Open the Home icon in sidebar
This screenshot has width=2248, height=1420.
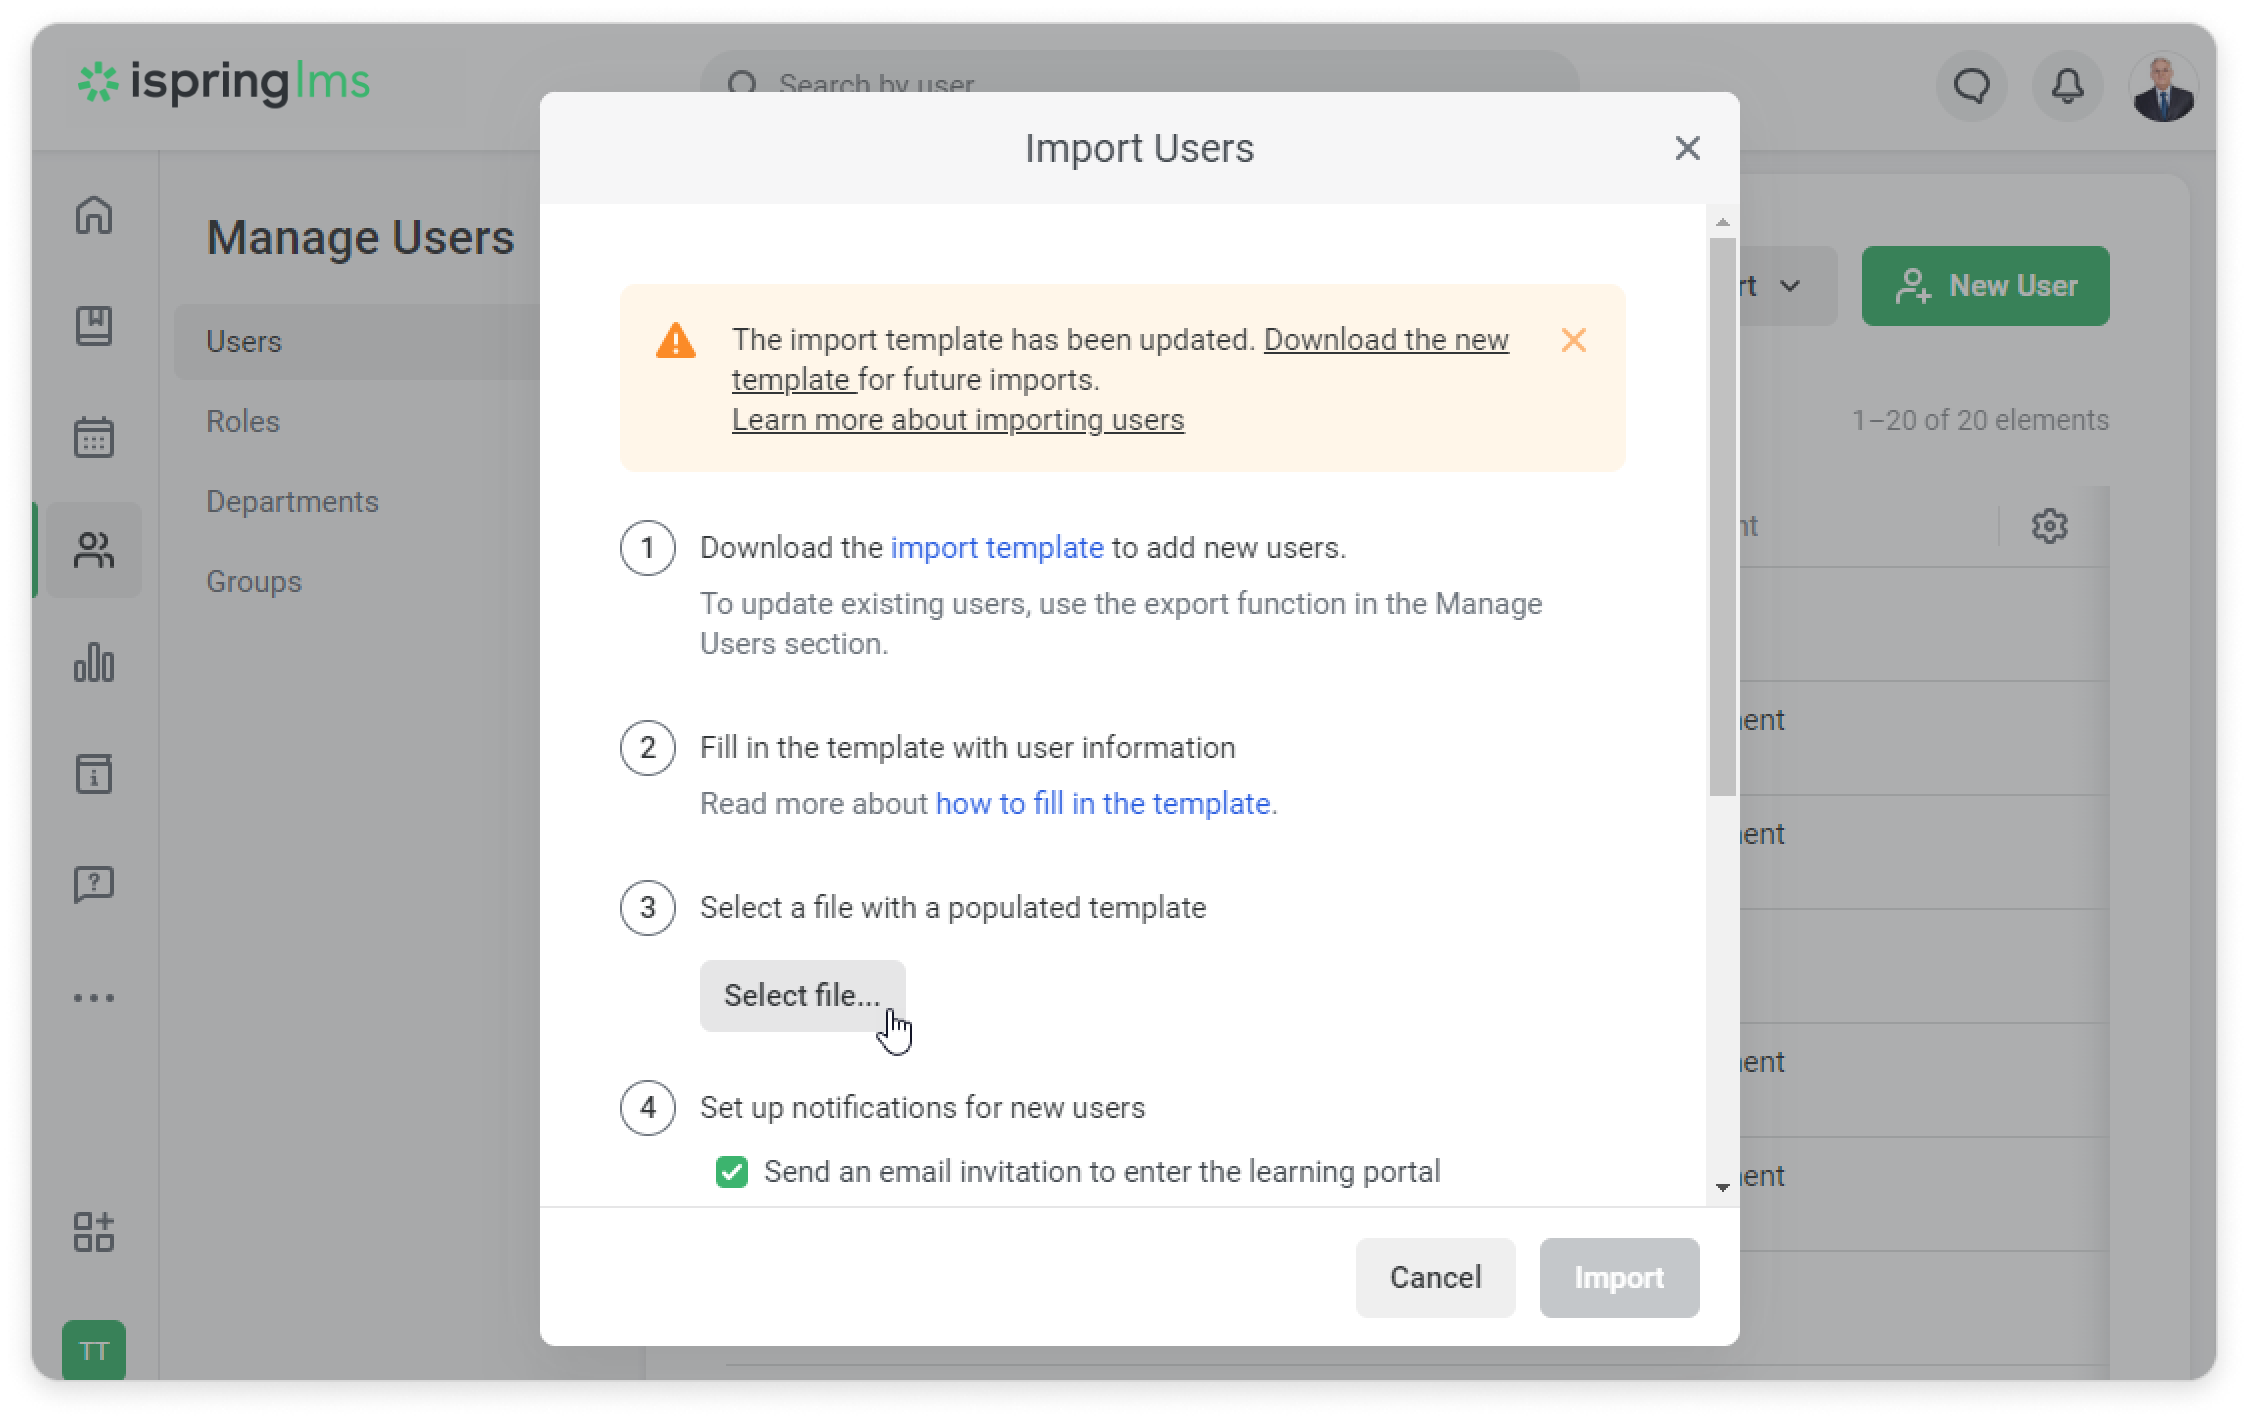point(94,215)
